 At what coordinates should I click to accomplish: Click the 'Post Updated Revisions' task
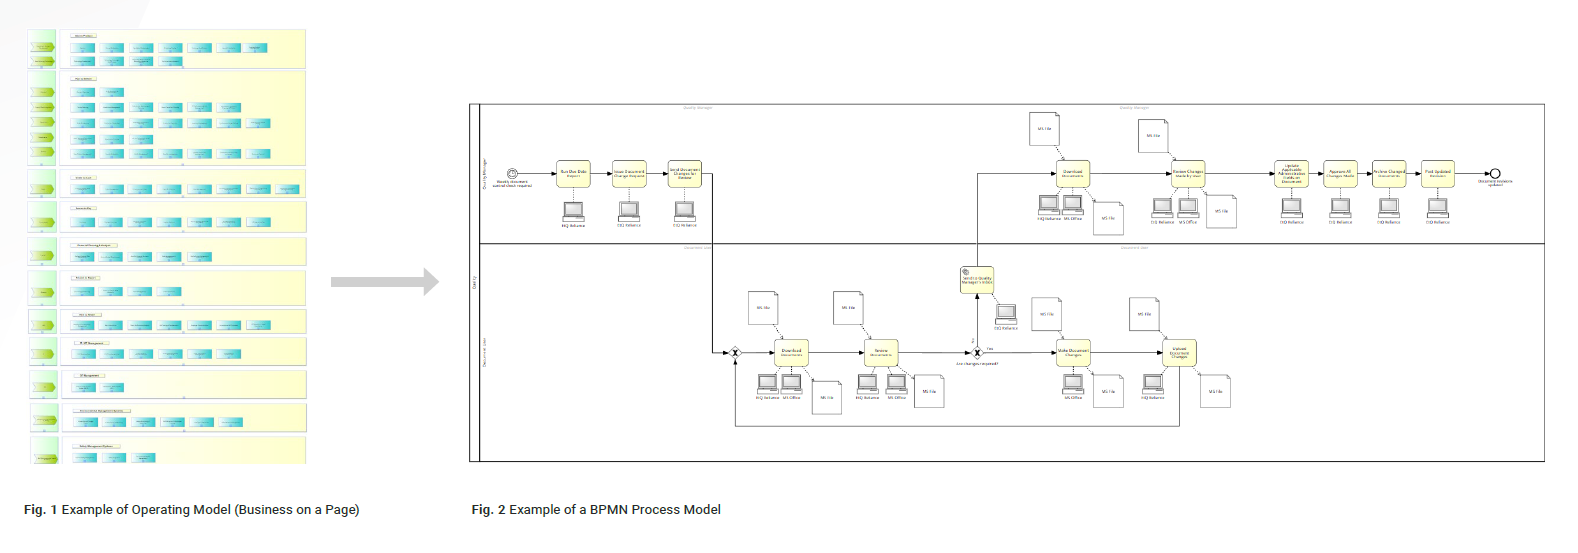tap(1438, 174)
